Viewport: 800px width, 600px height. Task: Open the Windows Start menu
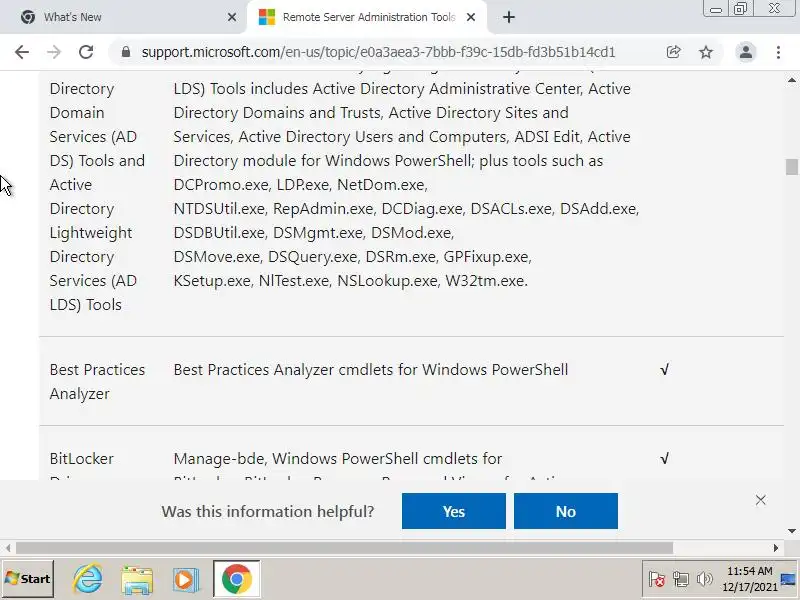point(28,579)
